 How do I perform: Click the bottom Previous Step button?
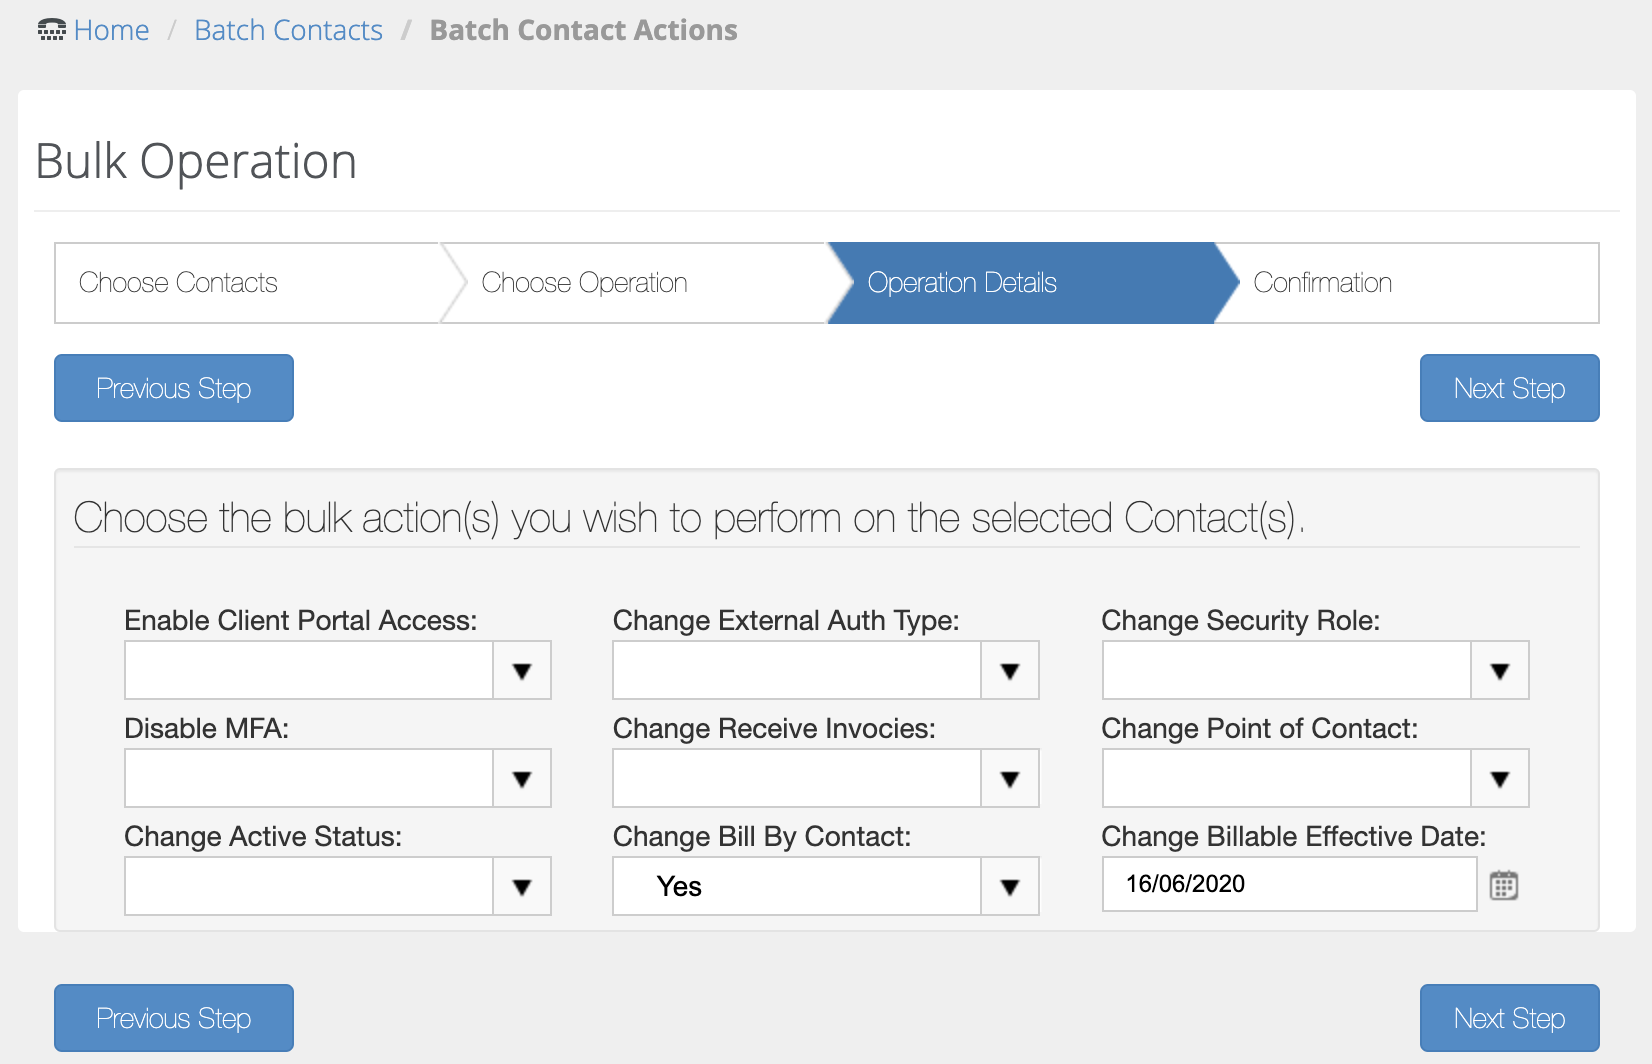pos(174,1018)
